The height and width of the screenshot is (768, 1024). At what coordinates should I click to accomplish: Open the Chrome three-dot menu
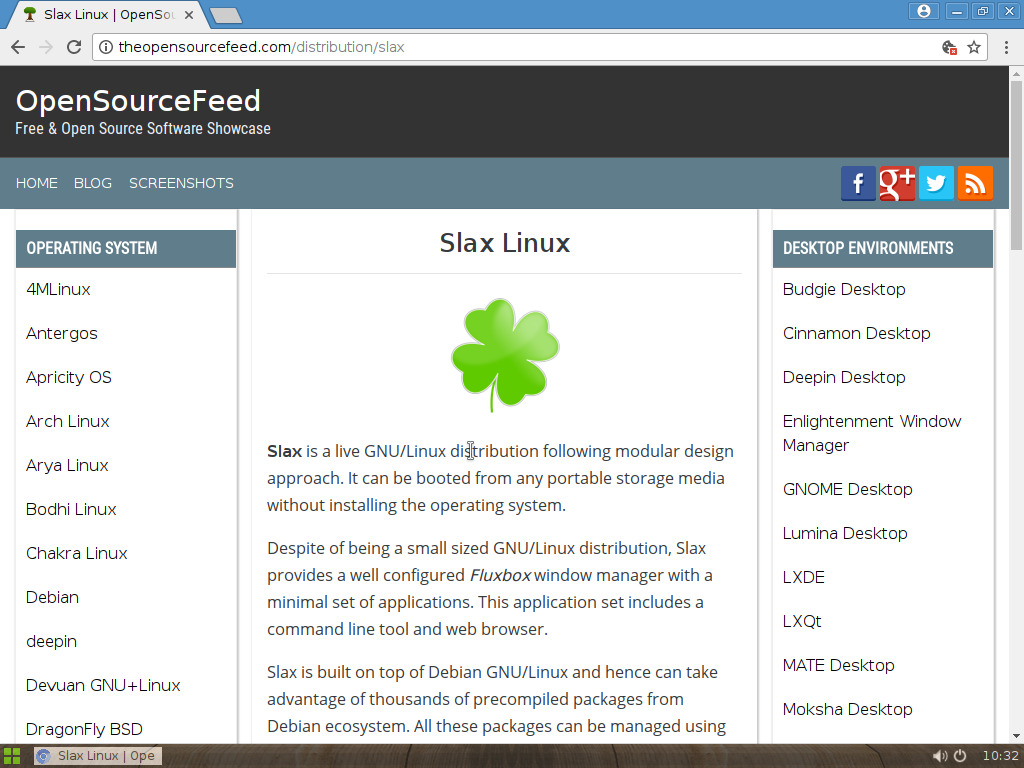[x=1004, y=46]
